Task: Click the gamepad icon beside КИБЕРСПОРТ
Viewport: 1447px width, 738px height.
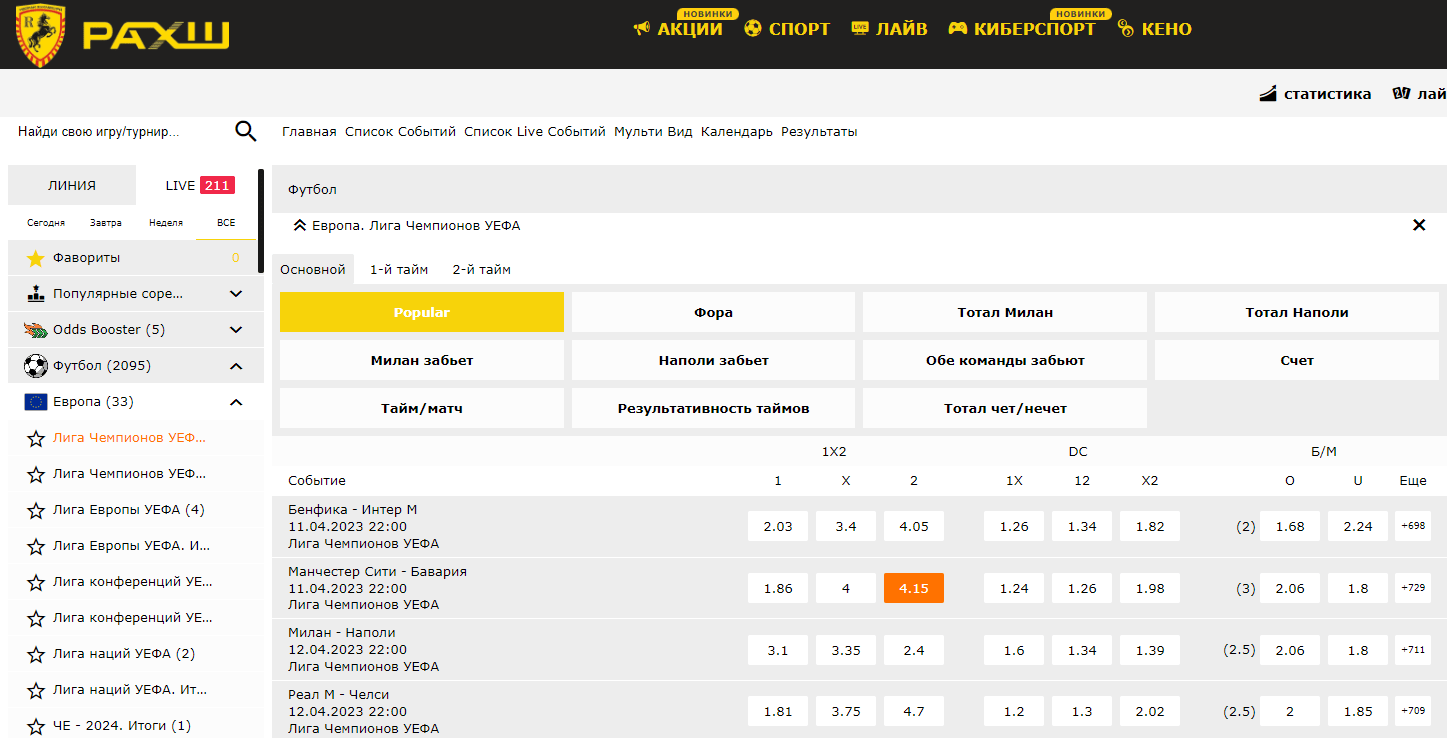Action: coord(957,29)
